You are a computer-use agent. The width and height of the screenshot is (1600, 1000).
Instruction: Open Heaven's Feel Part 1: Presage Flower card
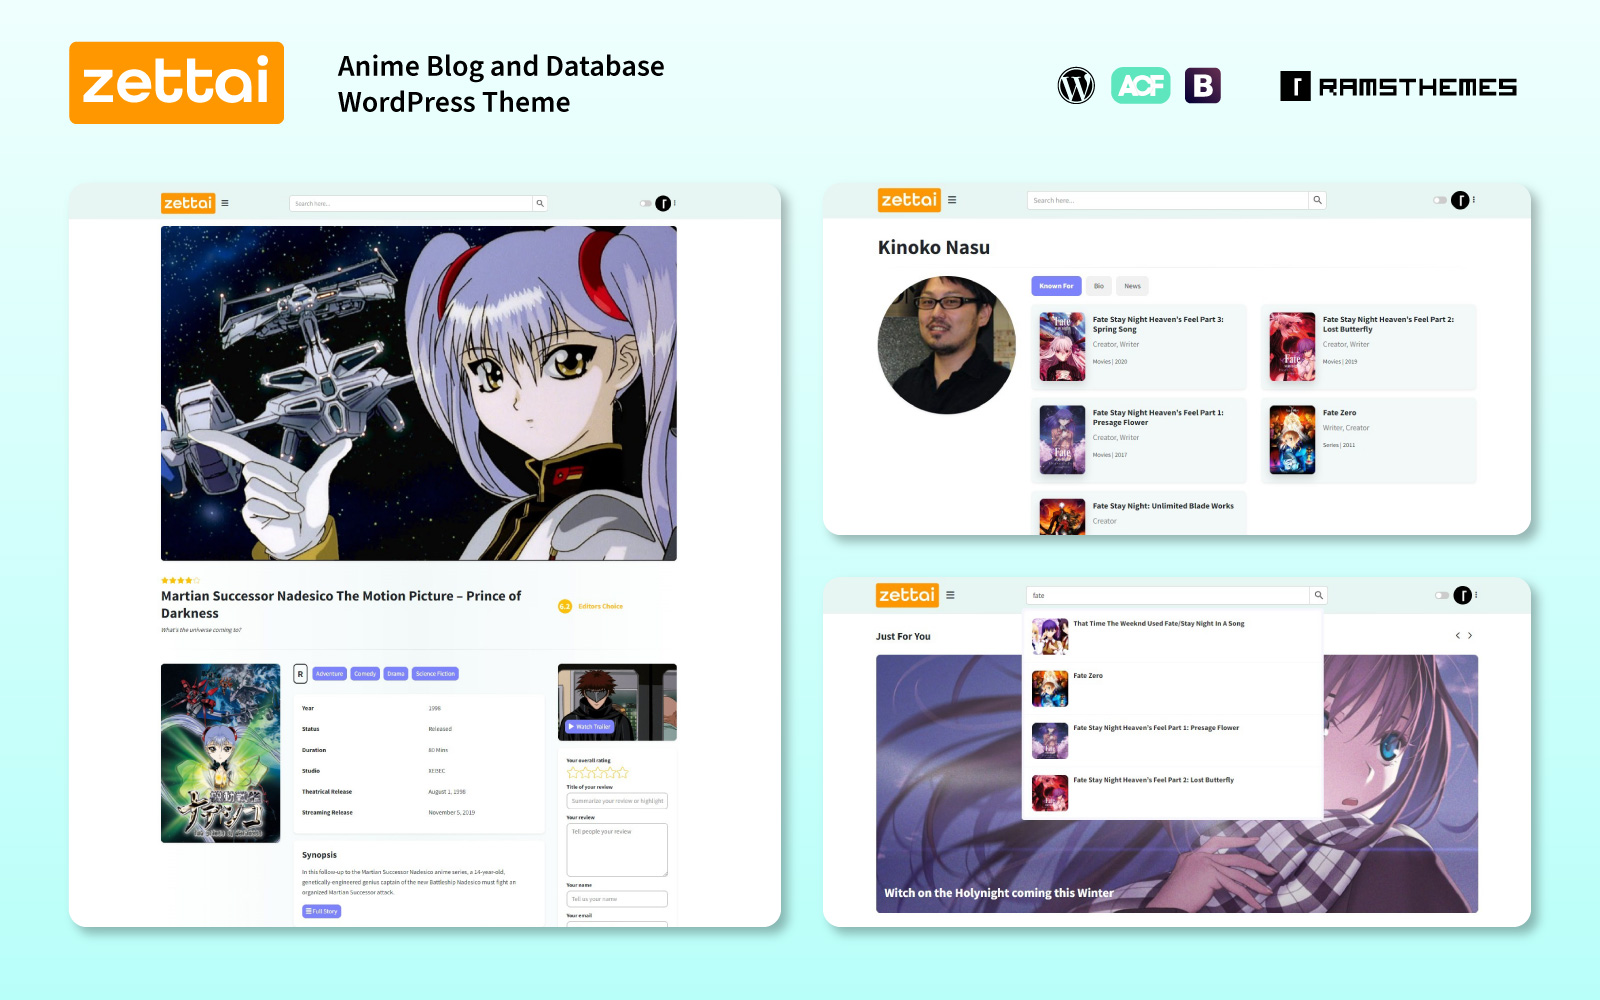[1139, 440]
